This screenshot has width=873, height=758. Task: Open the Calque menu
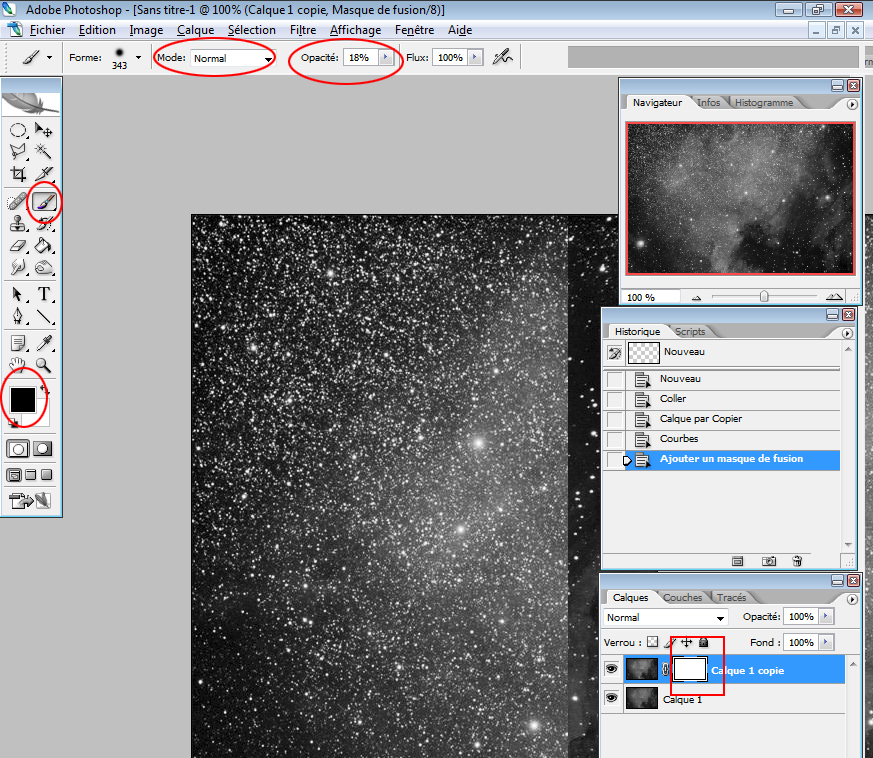(195, 30)
